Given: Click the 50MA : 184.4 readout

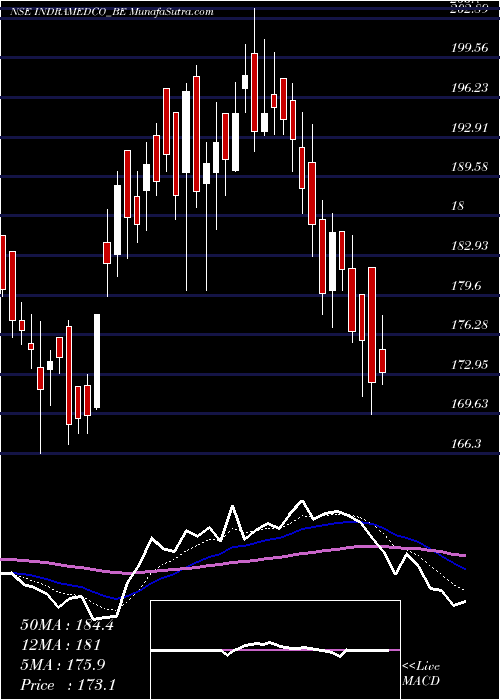Looking at the screenshot, I should (x=67, y=625).
